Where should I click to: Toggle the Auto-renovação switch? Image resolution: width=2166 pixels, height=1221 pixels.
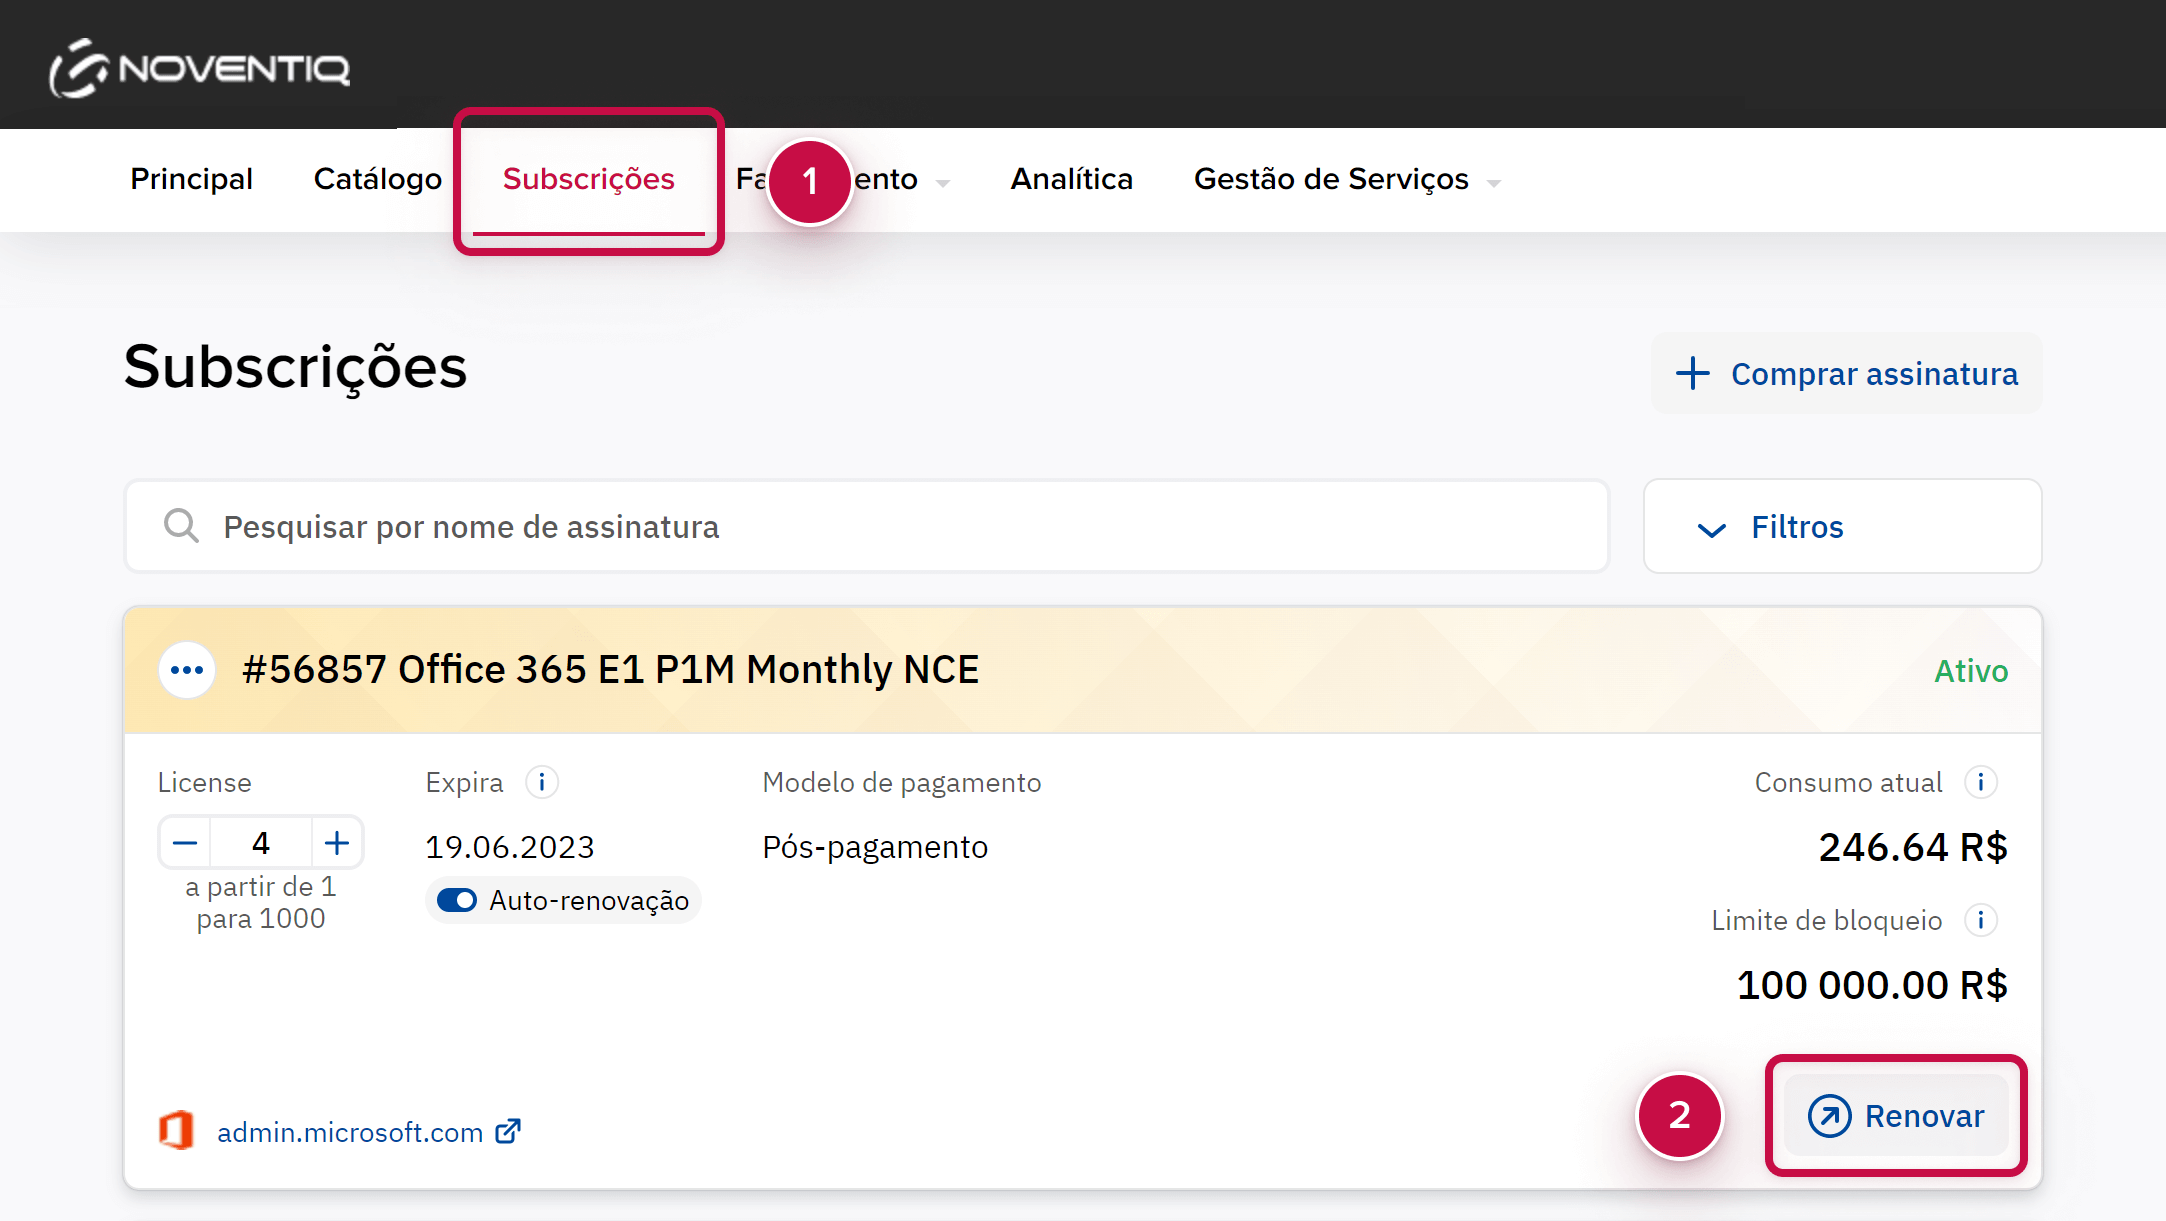click(x=458, y=900)
